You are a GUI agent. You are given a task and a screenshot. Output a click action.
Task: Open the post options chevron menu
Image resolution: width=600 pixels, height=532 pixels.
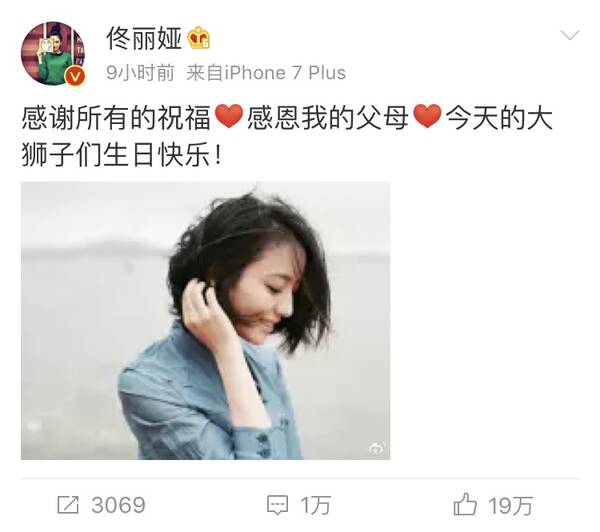coord(570,36)
